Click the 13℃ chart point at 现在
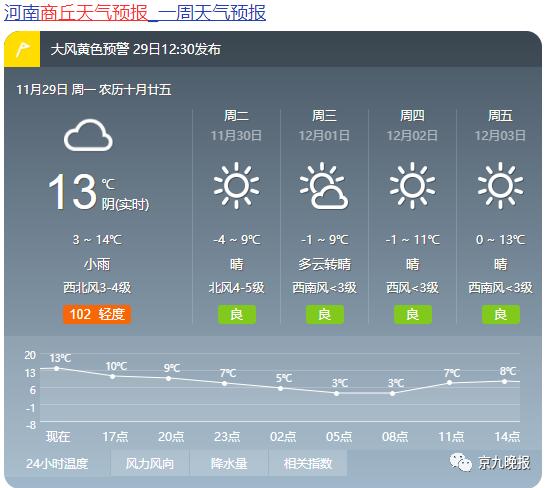The height and width of the screenshot is (488, 548). (57, 368)
